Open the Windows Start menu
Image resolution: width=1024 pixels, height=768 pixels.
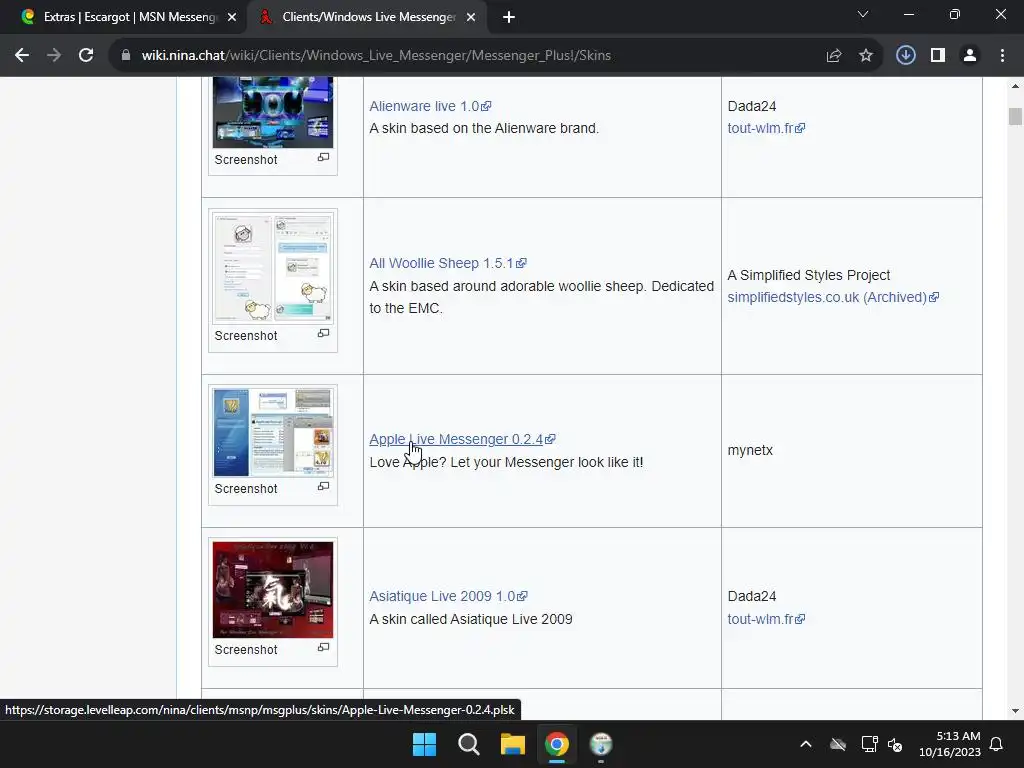click(x=424, y=744)
